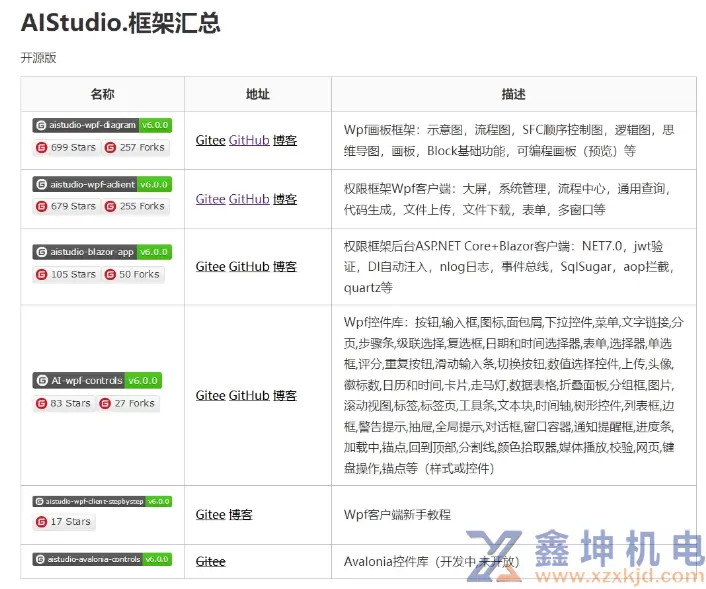Open Gitee link in wpf-diagram row
Image resolution: width=706 pixels, height=589 pixels.
point(210,140)
